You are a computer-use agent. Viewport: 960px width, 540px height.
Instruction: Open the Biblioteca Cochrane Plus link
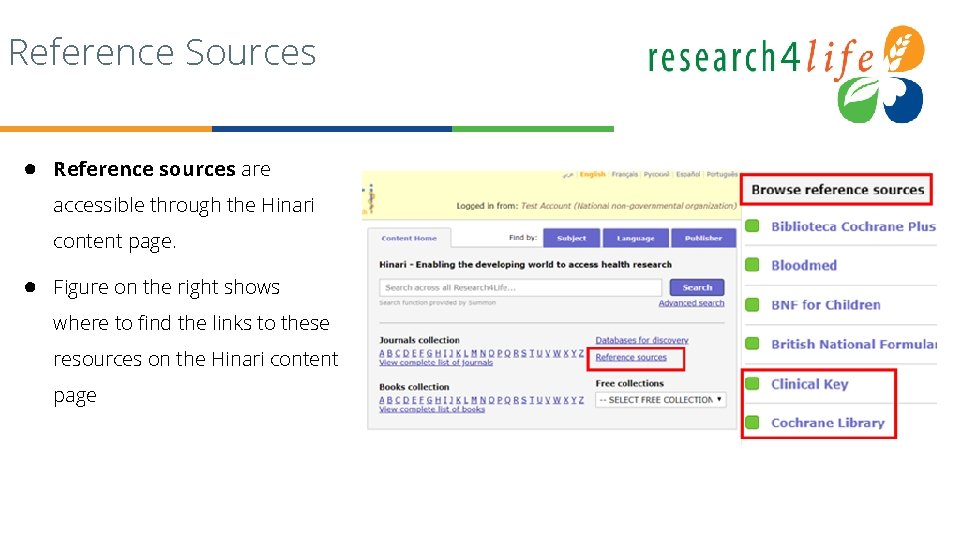tap(853, 227)
